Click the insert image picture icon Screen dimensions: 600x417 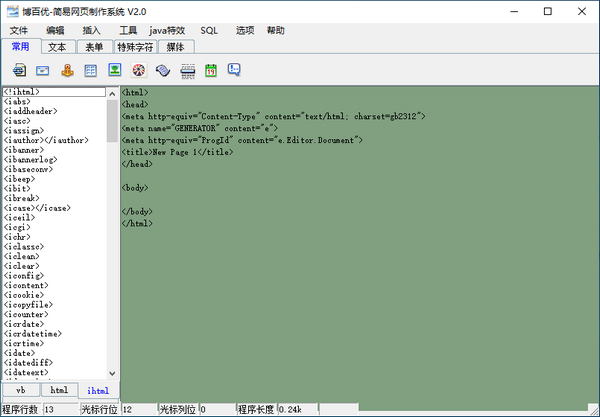click(115, 70)
